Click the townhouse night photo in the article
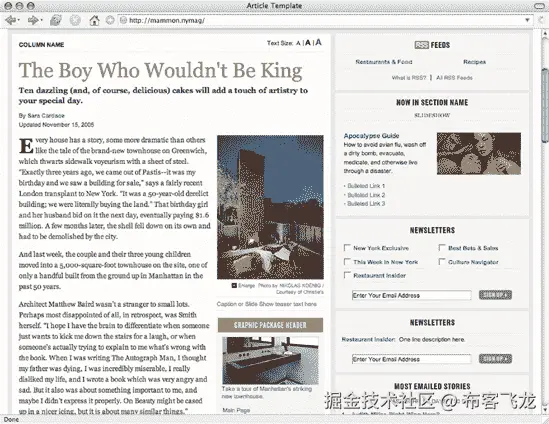 tap(270, 207)
